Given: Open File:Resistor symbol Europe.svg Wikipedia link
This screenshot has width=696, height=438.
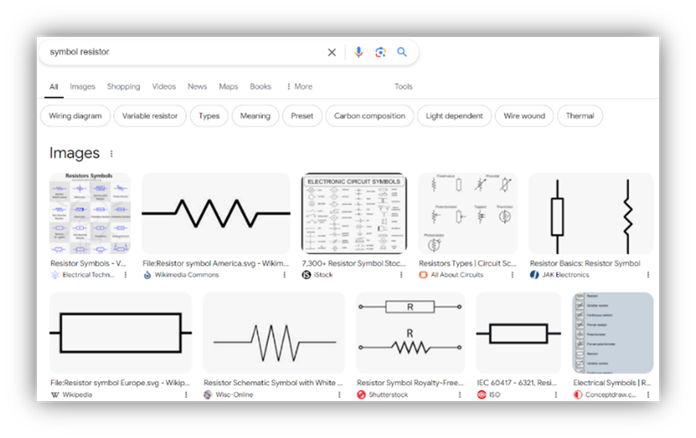Looking at the screenshot, I should (x=121, y=382).
